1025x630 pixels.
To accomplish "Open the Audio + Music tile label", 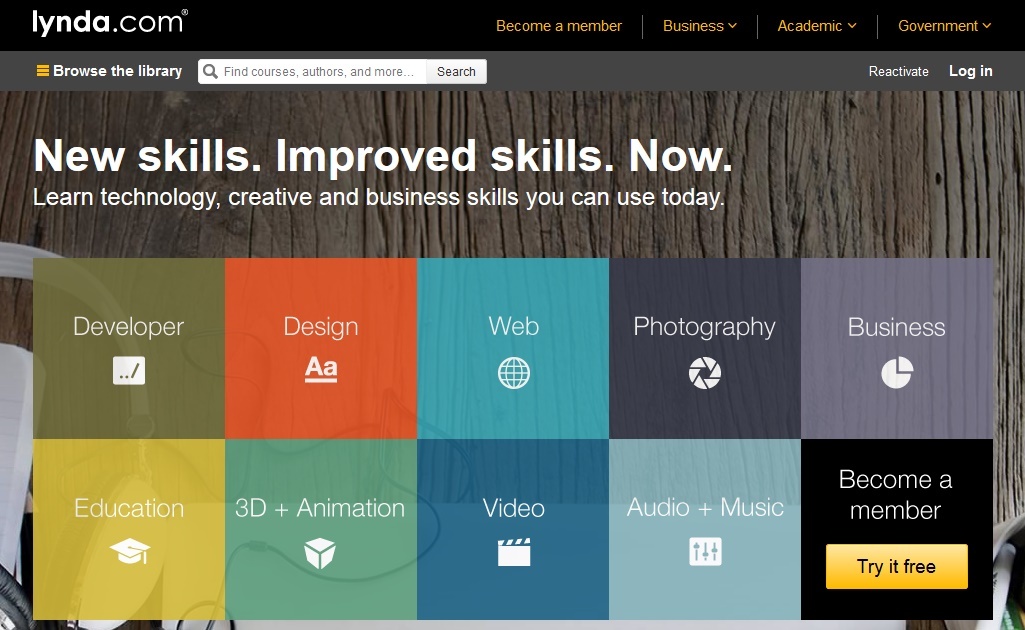I will pos(705,508).
